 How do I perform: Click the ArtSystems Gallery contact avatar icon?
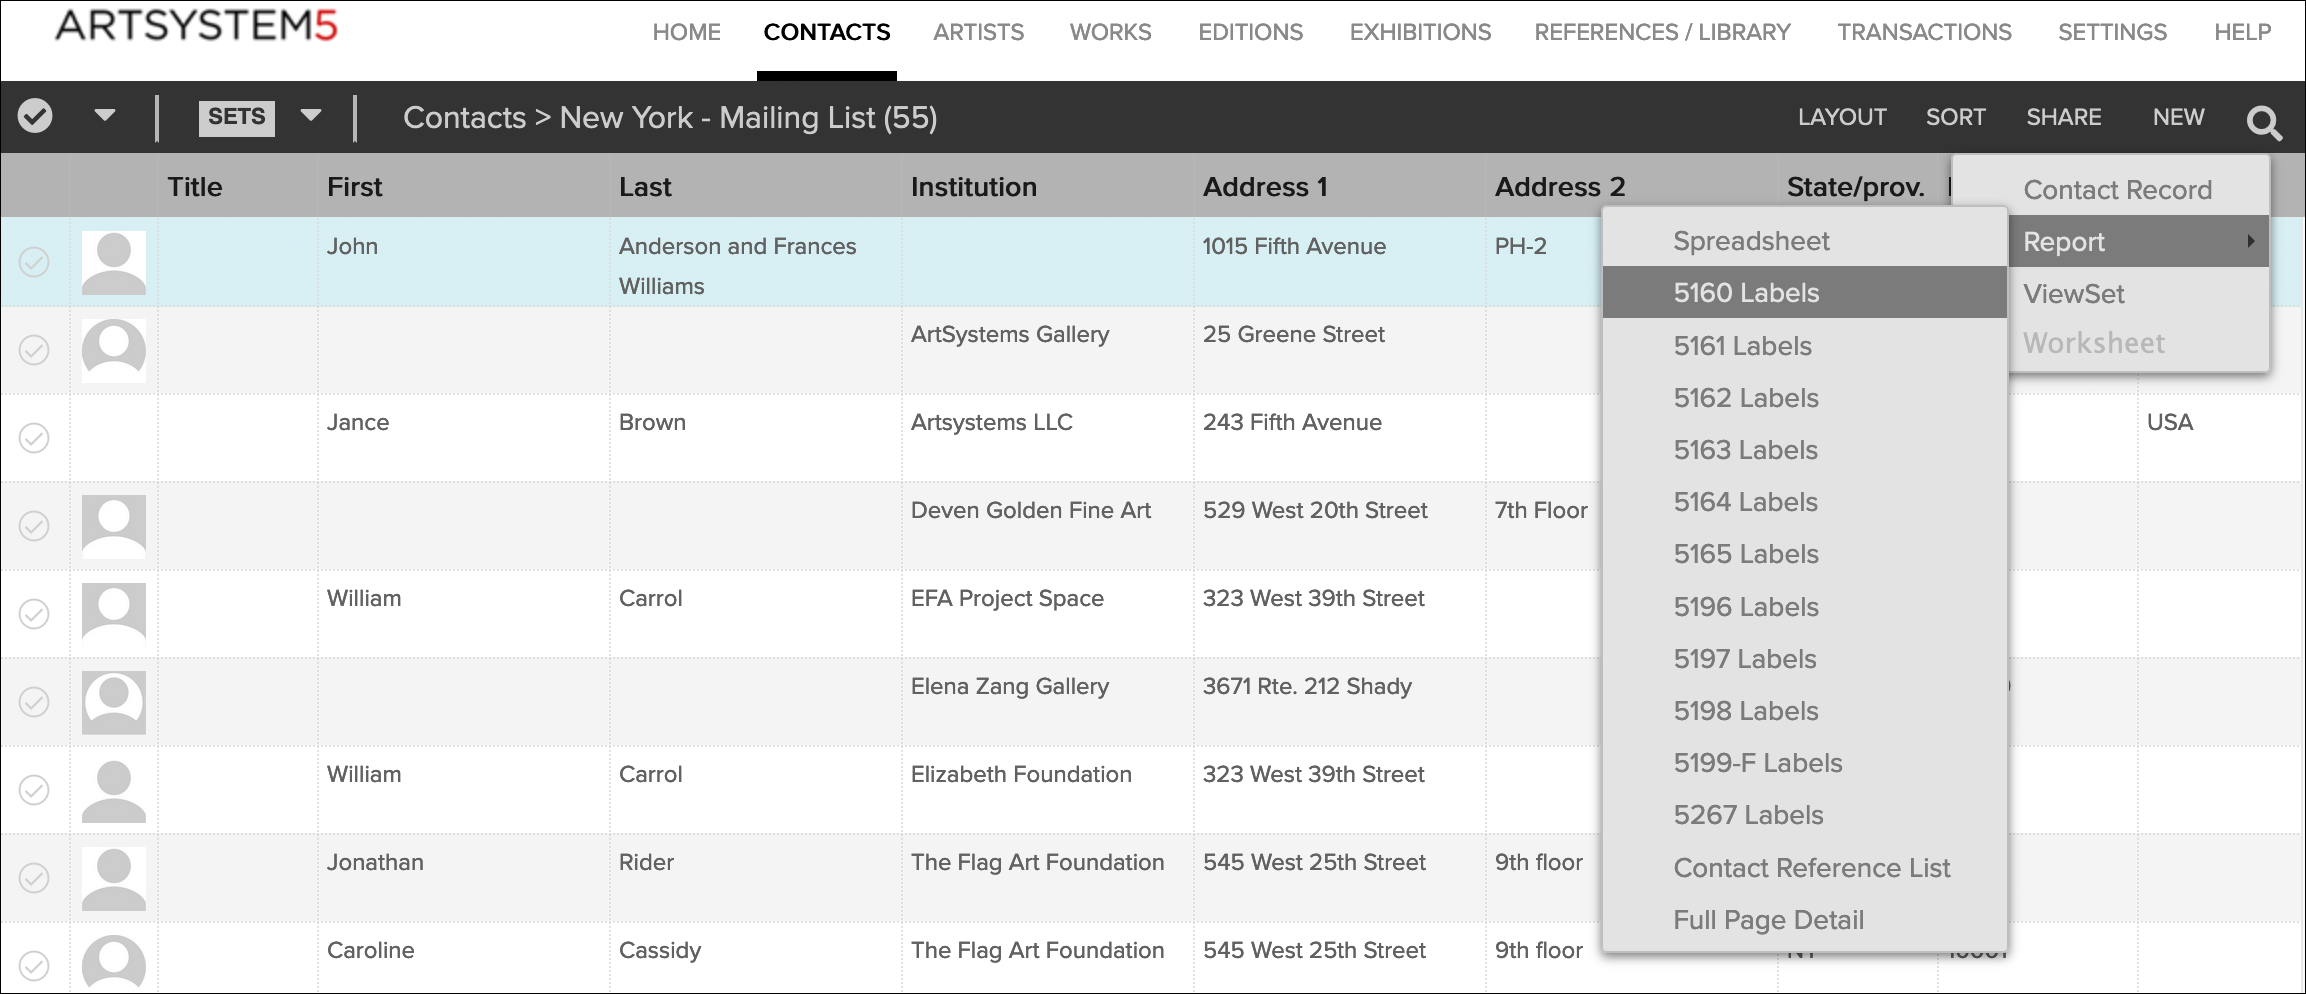click(x=113, y=350)
